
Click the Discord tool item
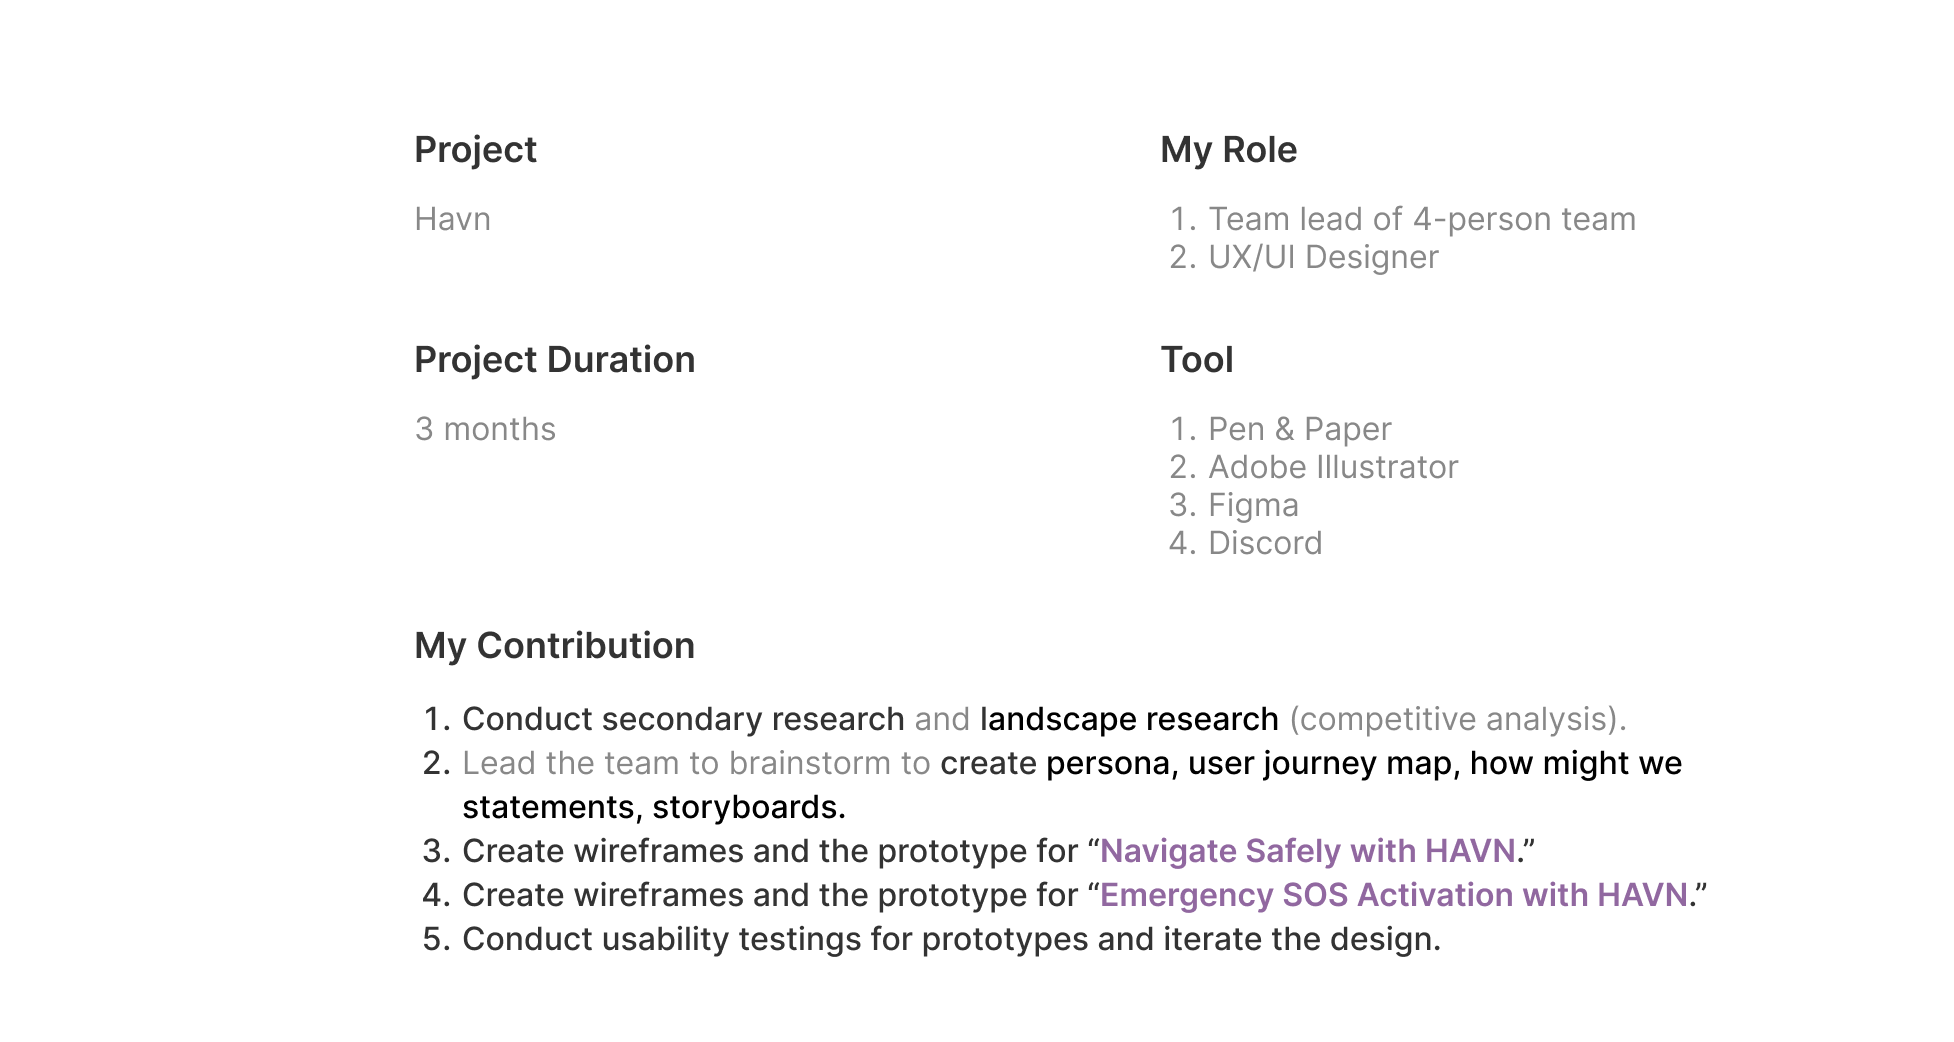[x=1265, y=543]
